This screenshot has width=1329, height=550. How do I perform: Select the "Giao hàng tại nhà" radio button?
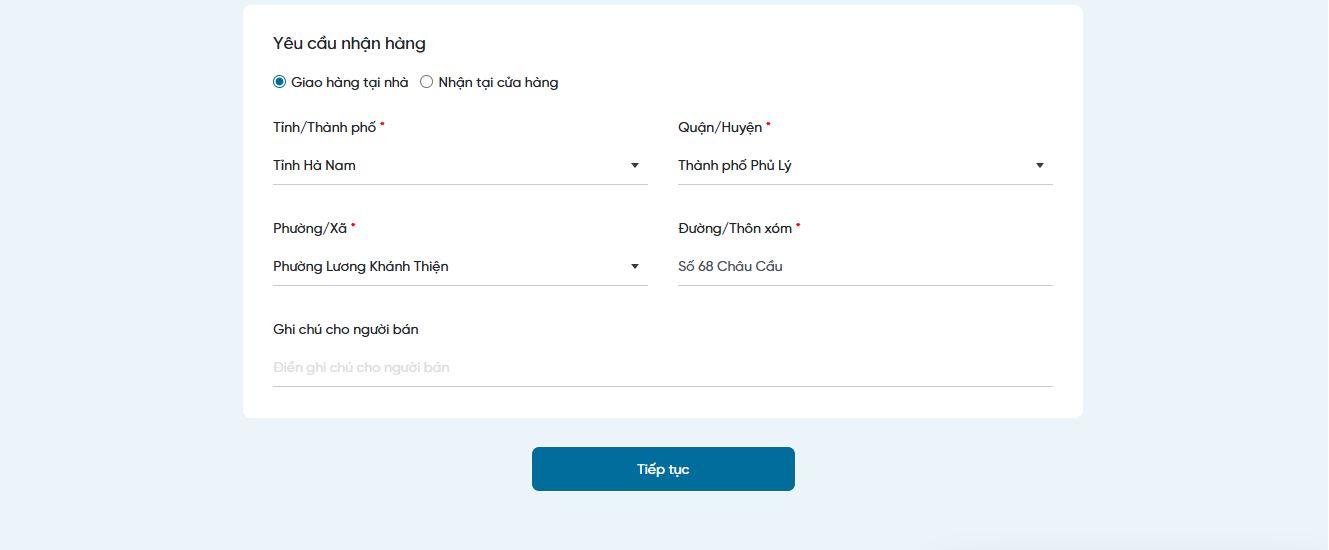click(x=279, y=82)
